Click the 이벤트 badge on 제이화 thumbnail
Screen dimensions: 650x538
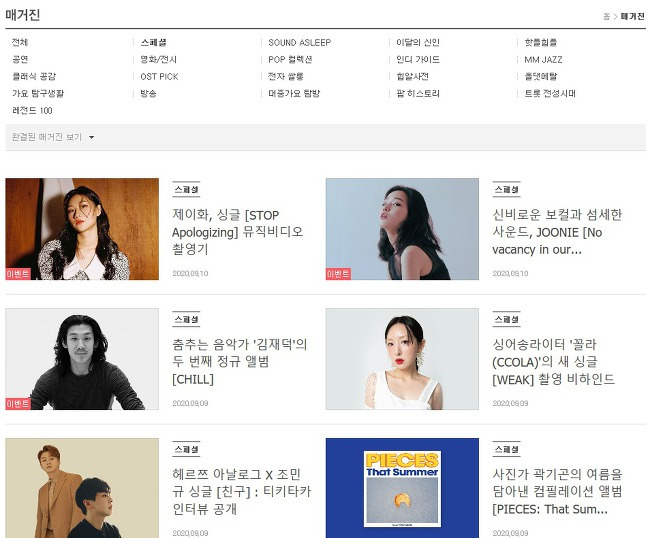[18, 274]
